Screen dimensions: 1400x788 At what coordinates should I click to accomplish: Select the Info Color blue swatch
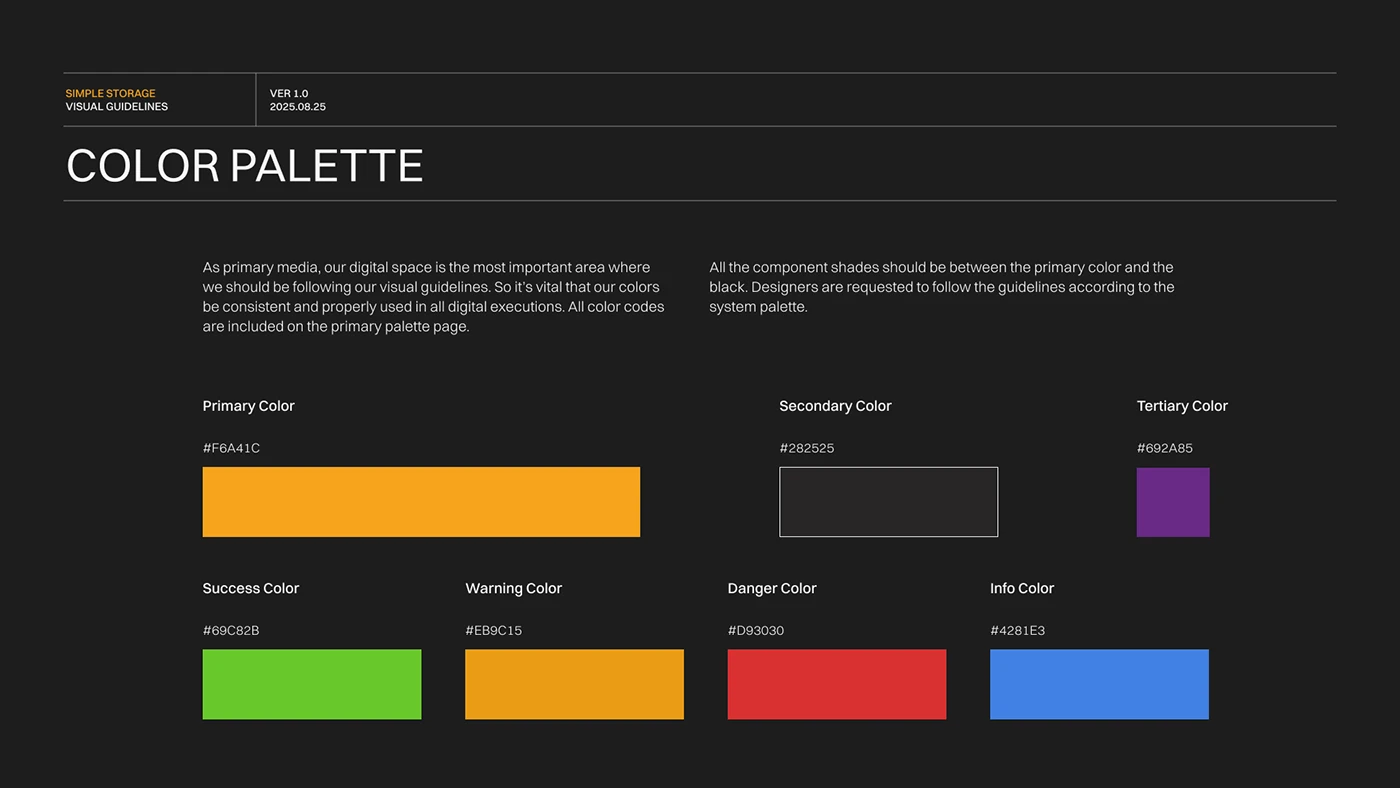tap(1099, 684)
